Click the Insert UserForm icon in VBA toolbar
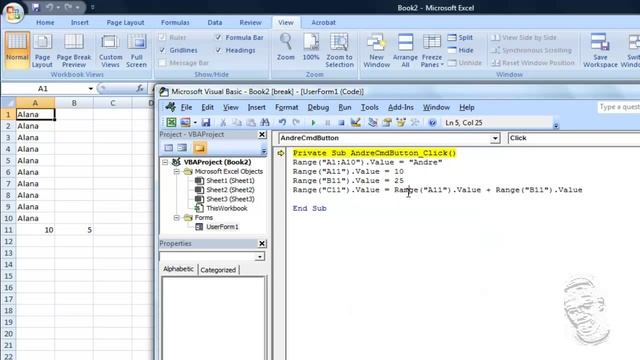The height and width of the screenshot is (360, 640). pyautogui.click(x=185, y=122)
